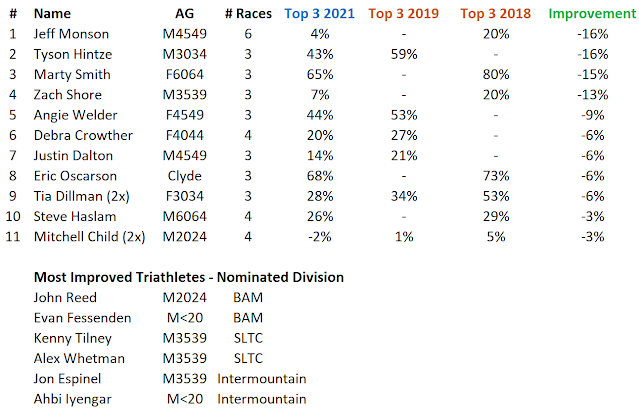Image resolution: width=639 pixels, height=418 pixels.
Task: Select the Top 3 2021 header
Action: click(x=320, y=13)
